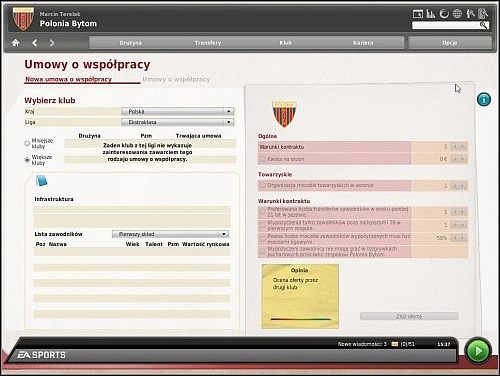Sort by the Drużyna column header
The width and height of the screenshot is (500, 376).
pyautogui.click(x=89, y=136)
